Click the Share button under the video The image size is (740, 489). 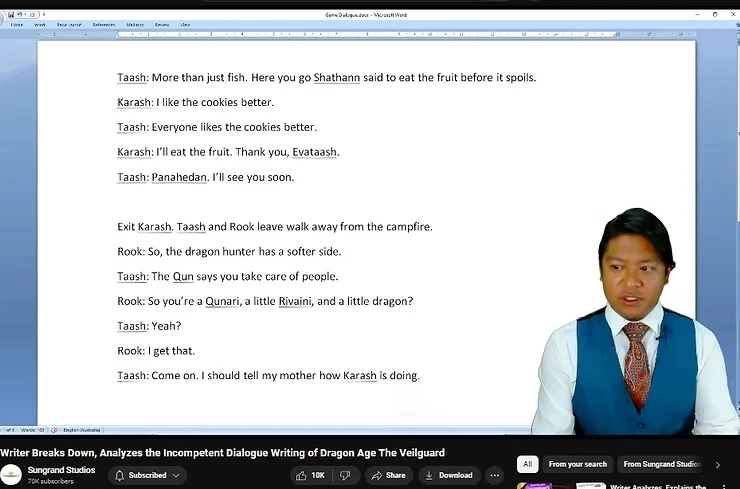tap(389, 475)
